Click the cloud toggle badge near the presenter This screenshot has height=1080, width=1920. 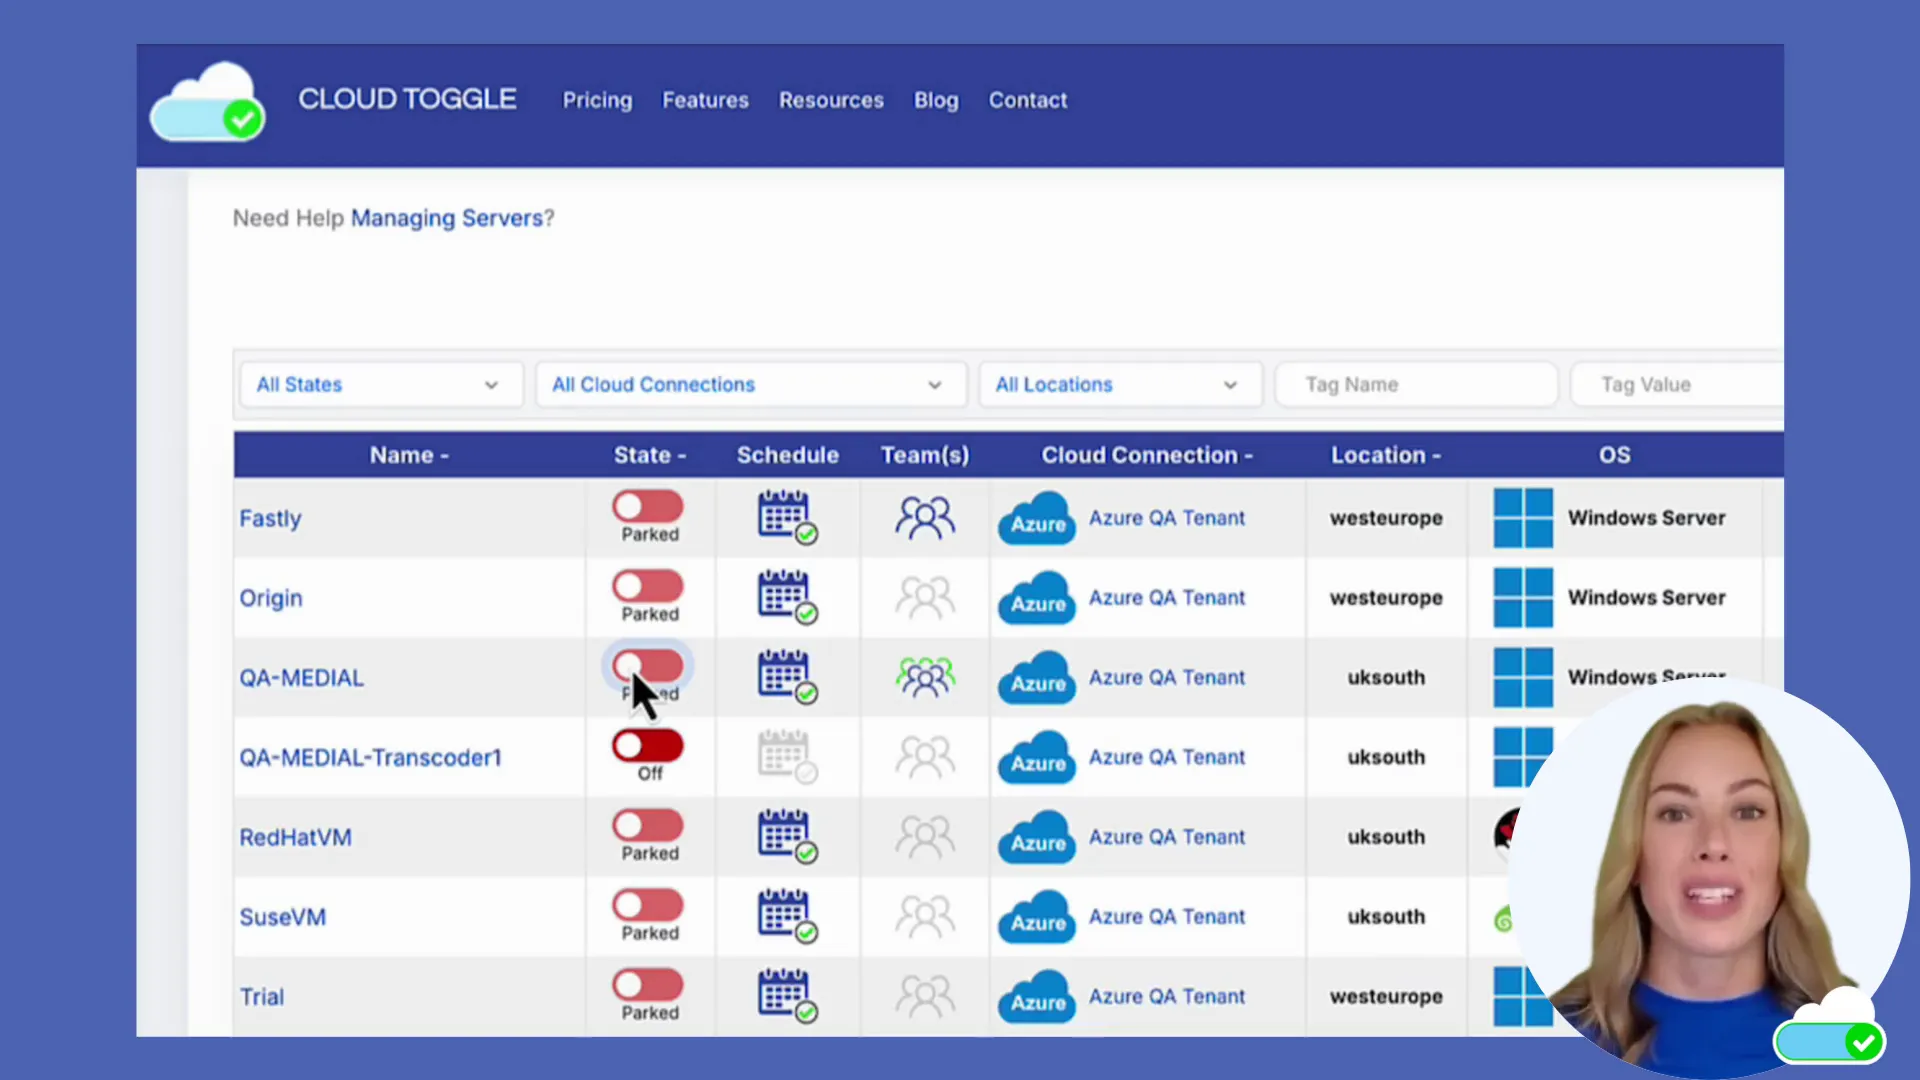1829,1040
